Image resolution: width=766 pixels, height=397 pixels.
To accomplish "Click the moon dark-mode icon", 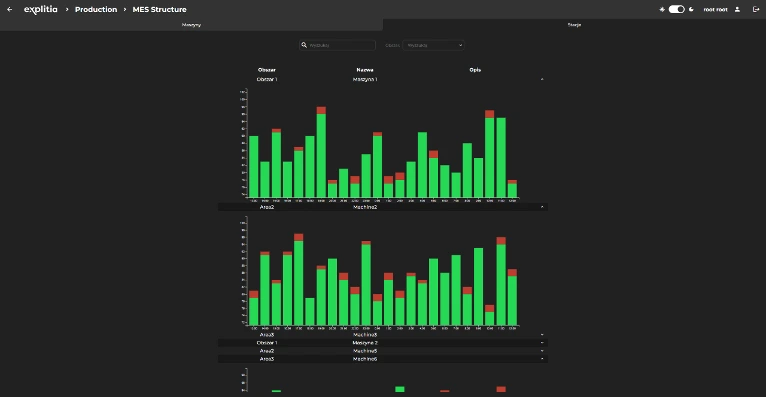I will [x=691, y=9].
